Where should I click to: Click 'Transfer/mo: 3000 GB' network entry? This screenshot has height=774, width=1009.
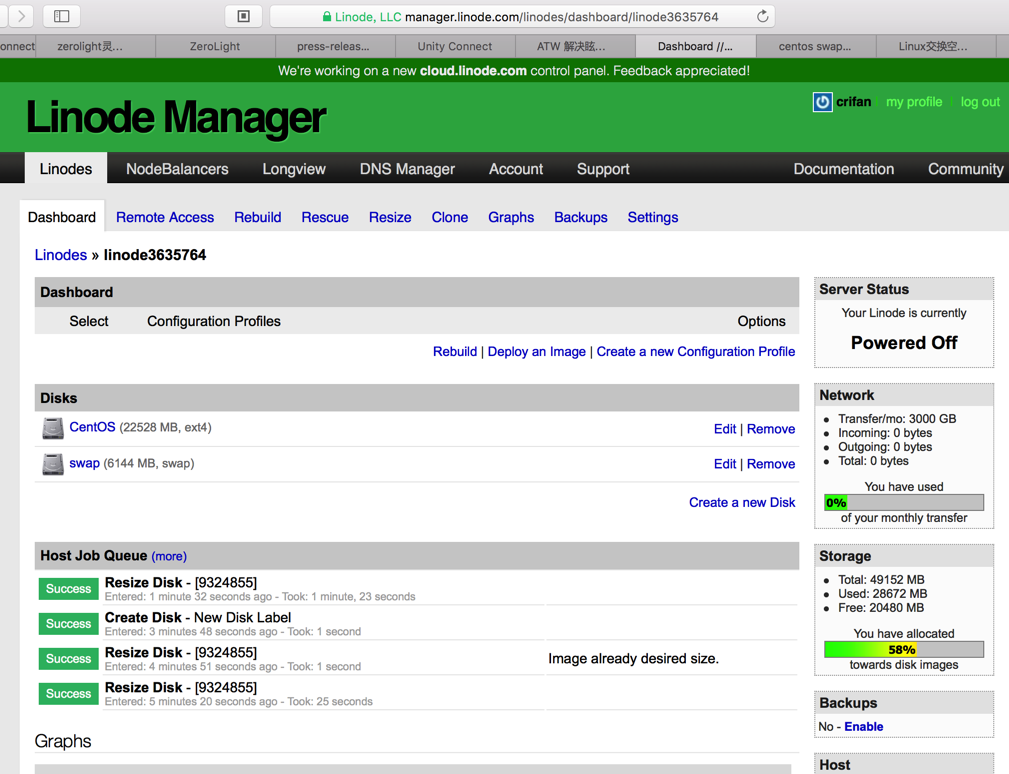click(897, 419)
